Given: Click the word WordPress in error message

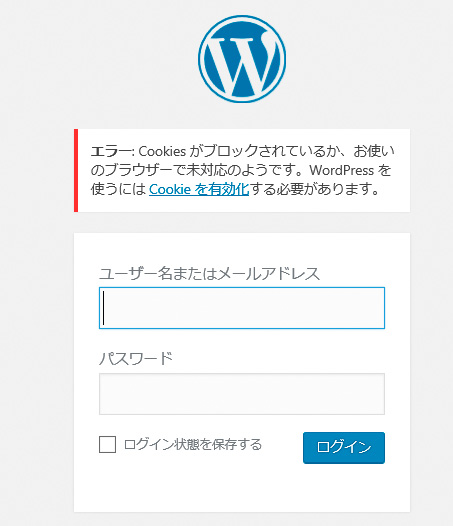Looking at the screenshot, I should pos(341,170).
